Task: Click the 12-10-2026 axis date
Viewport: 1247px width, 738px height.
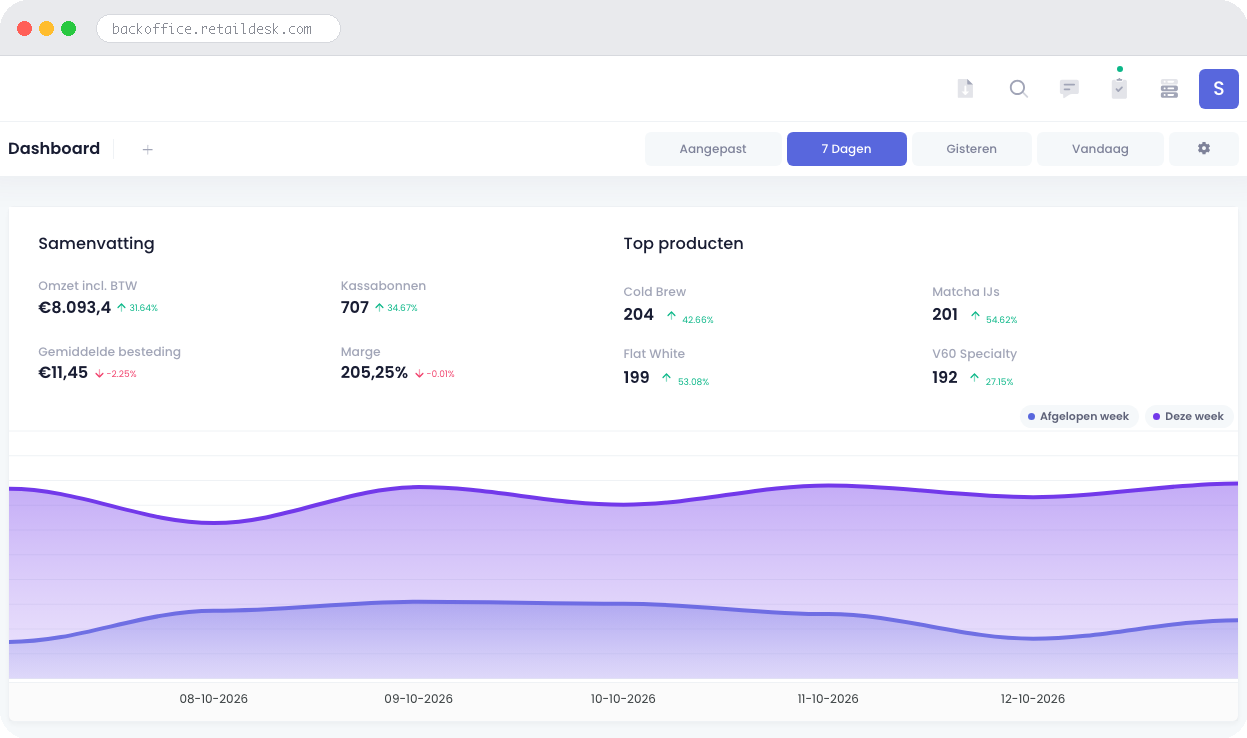Action: pos(1033,699)
